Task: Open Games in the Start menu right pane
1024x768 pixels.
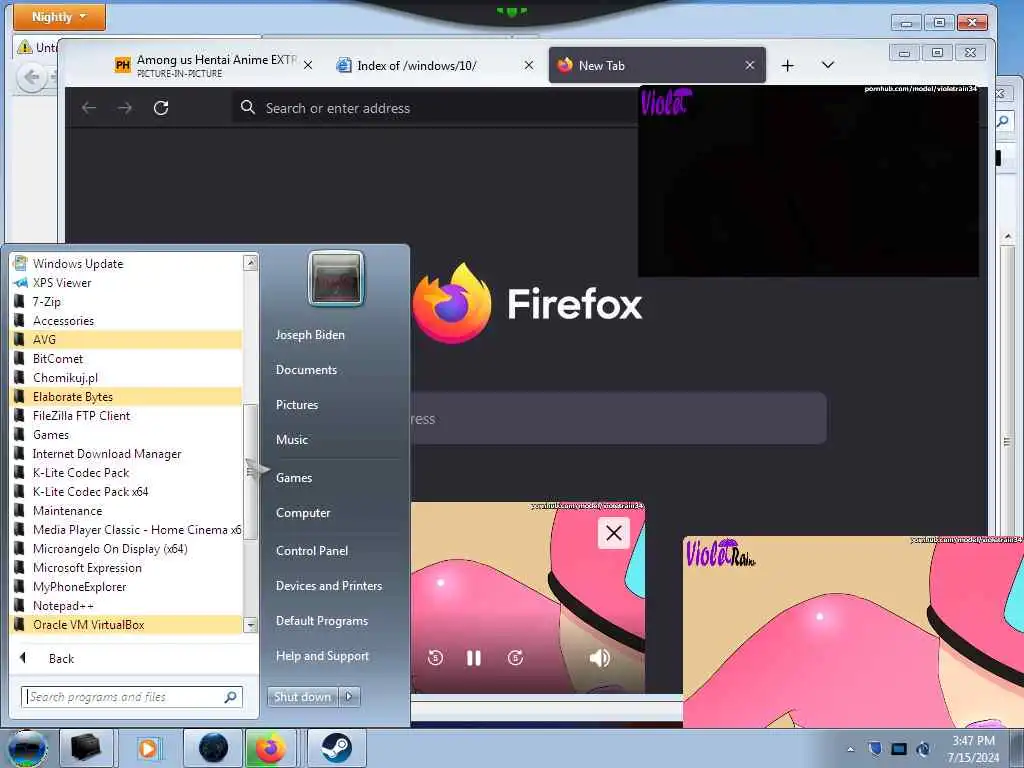Action: click(294, 477)
